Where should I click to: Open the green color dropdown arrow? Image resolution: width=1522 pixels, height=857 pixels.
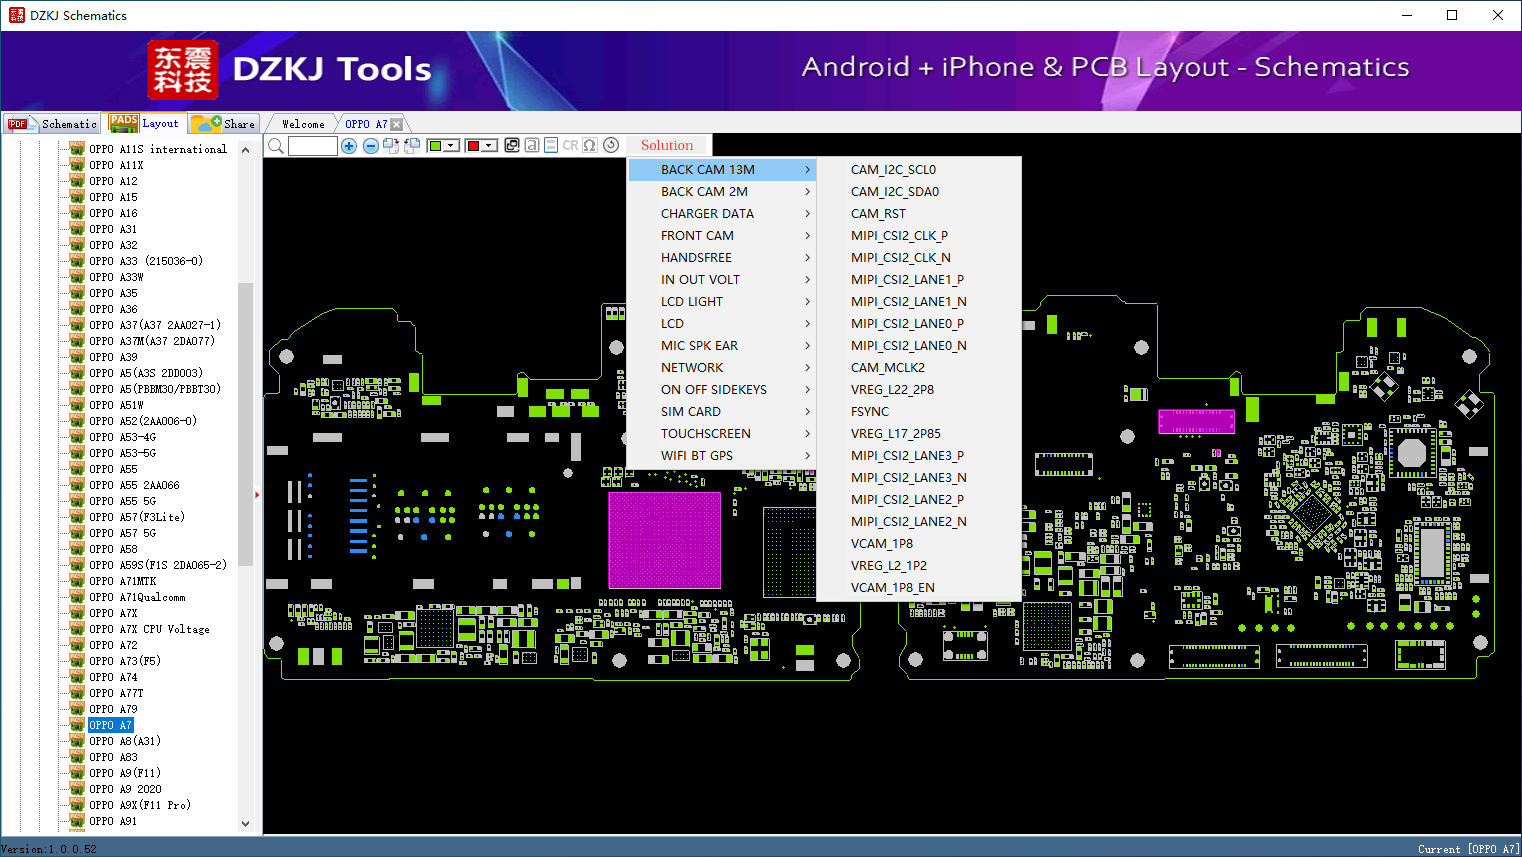[x=452, y=146]
